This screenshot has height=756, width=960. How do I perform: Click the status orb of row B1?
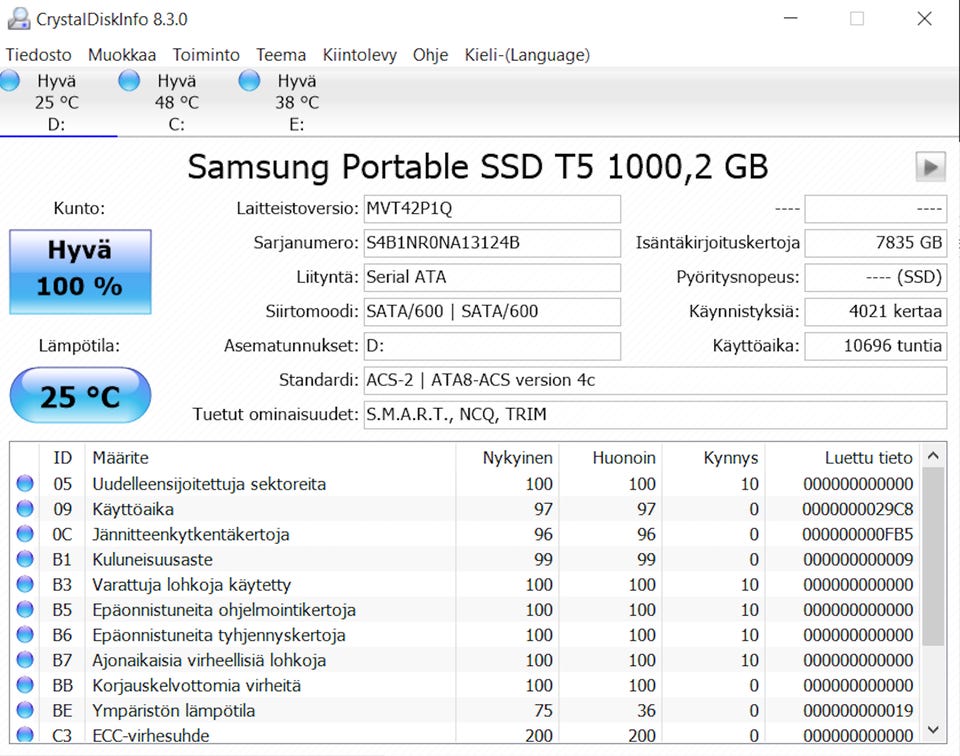point(25,559)
